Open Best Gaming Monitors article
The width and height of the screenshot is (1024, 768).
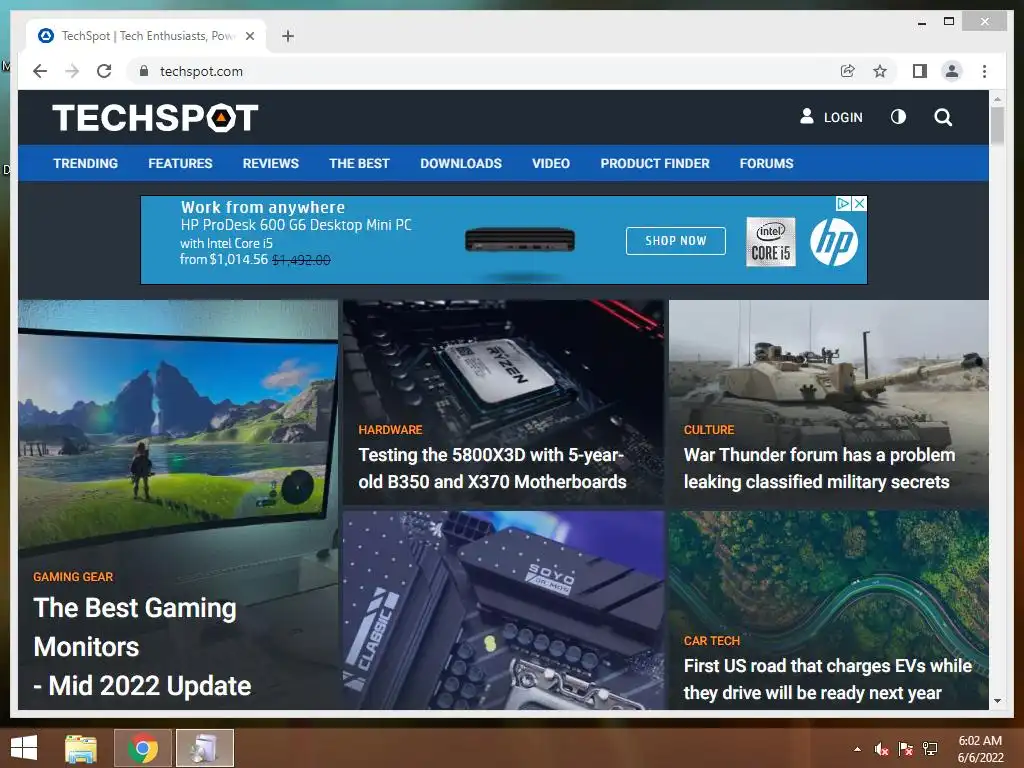point(142,647)
